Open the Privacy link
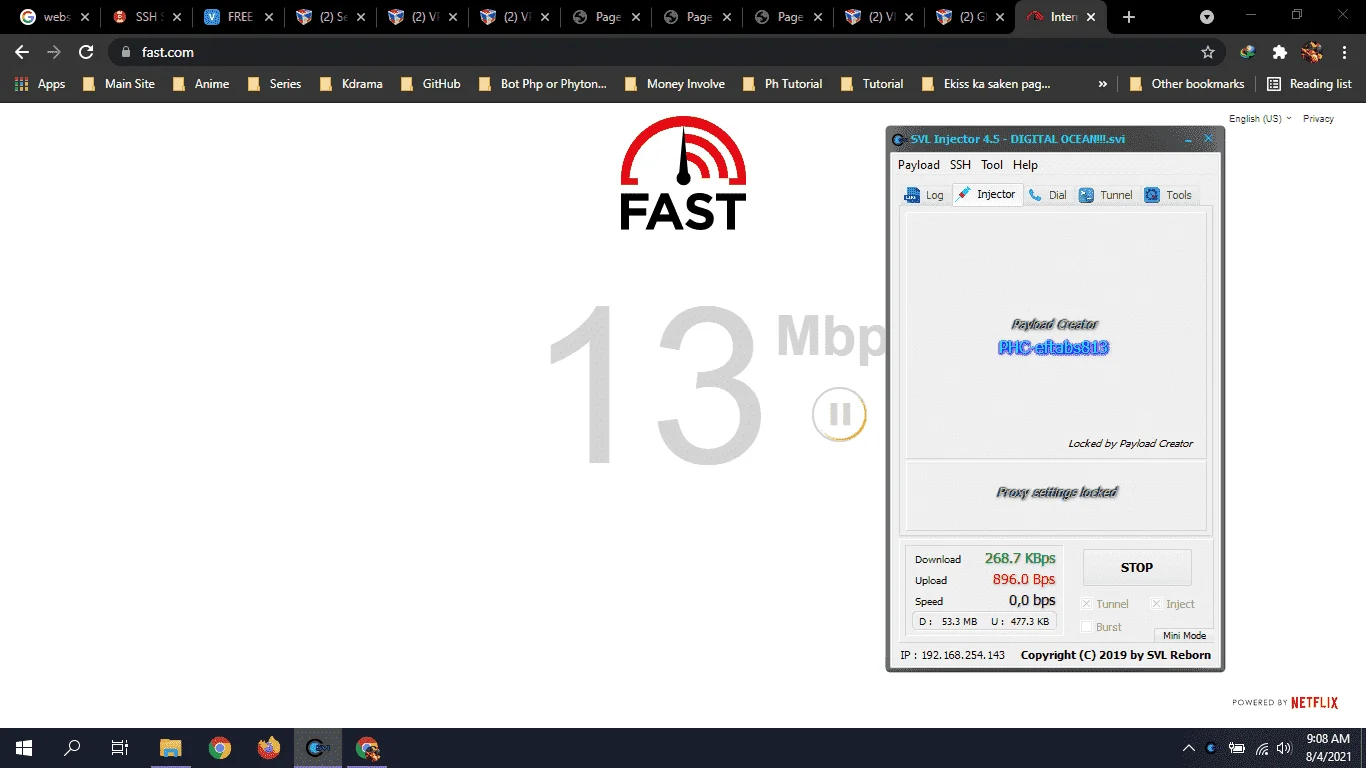The width and height of the screenshot is (1366, 768). pyautogui.click(x=1318, y=118)
